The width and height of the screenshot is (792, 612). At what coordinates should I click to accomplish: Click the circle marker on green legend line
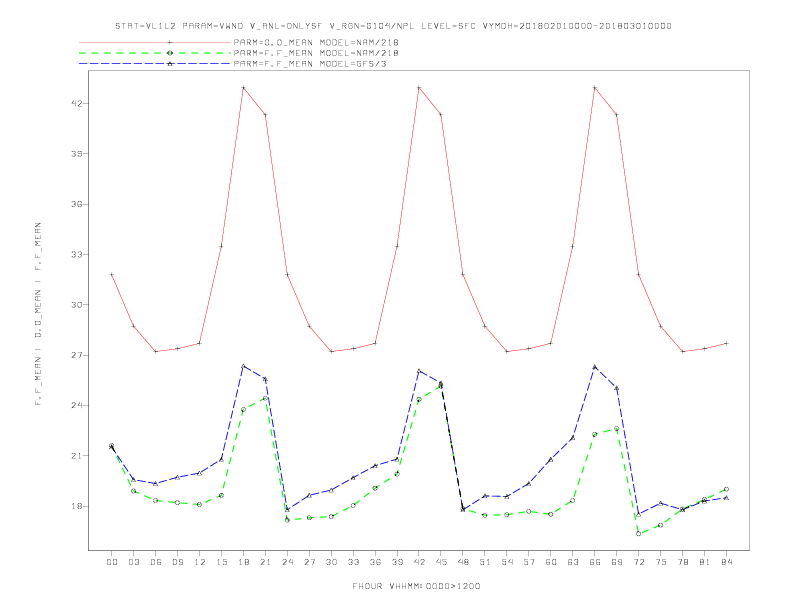[x=170, y=53]
